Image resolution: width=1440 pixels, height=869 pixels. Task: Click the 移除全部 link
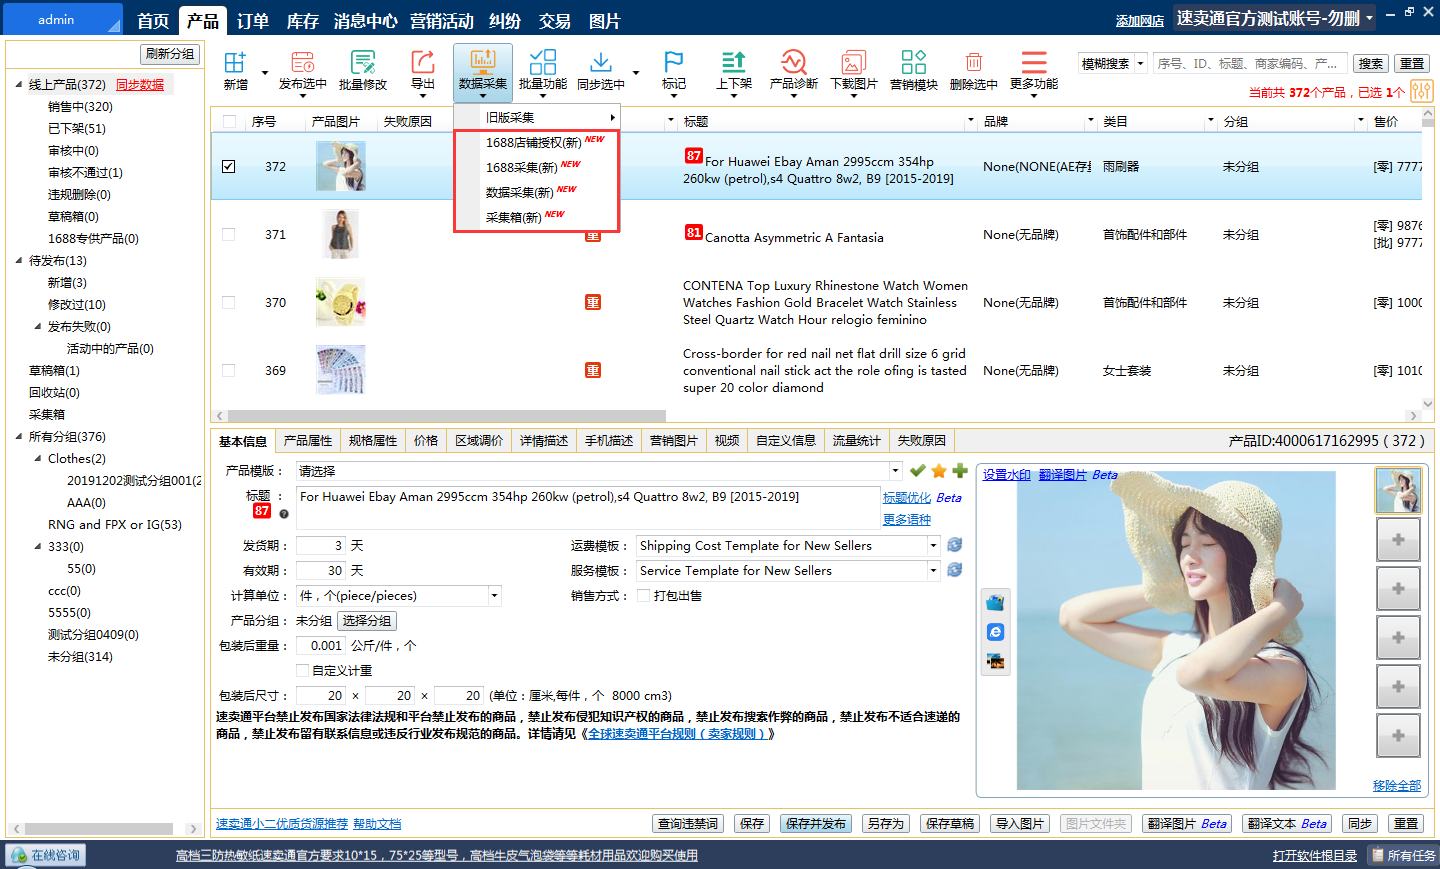point(1397,785)
